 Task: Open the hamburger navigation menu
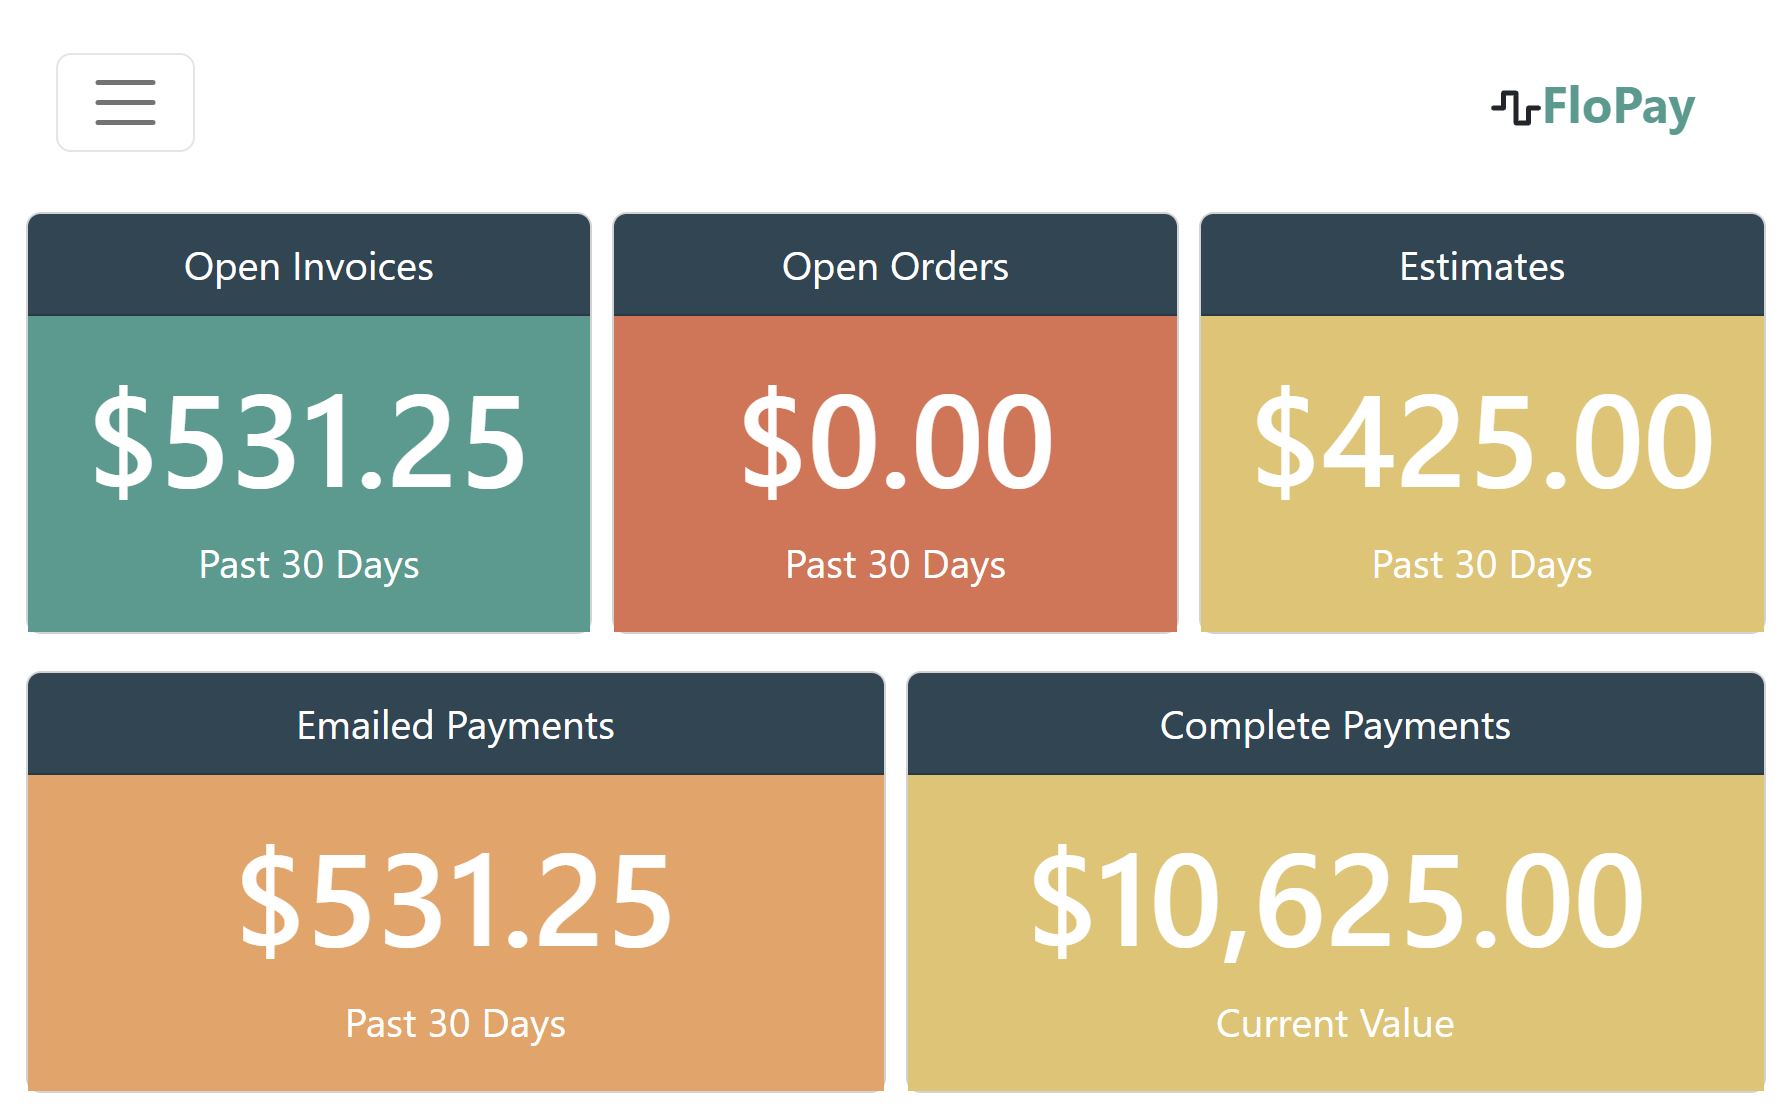(x=125, y=103)
